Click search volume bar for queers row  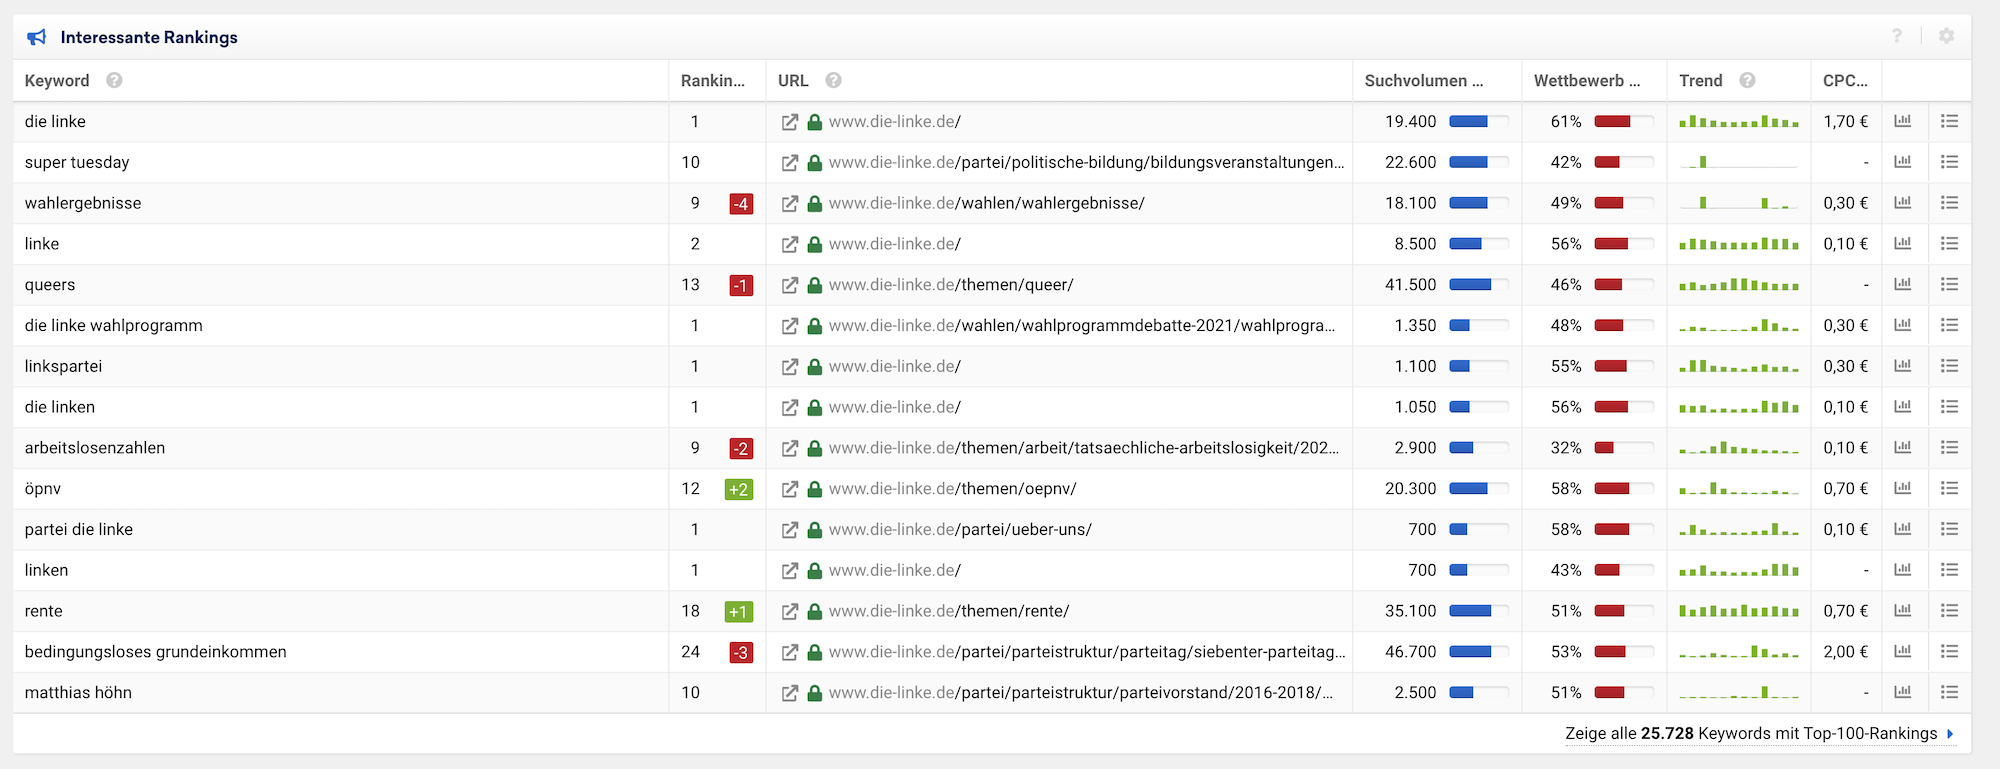point(1478,285)
